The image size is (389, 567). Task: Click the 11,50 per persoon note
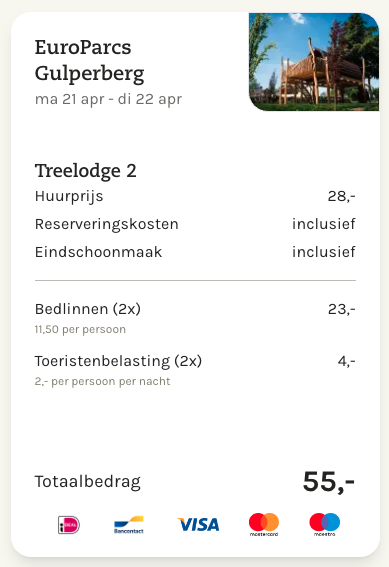tap(80, 329)
